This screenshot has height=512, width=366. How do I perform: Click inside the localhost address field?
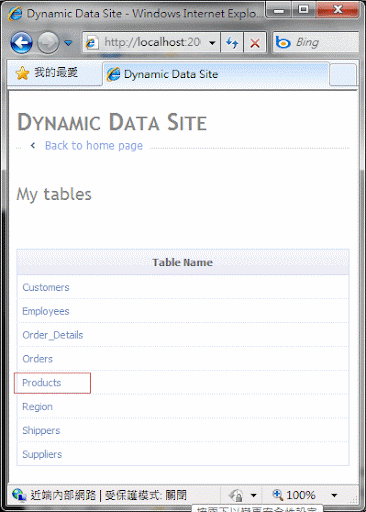pos(152,42)
